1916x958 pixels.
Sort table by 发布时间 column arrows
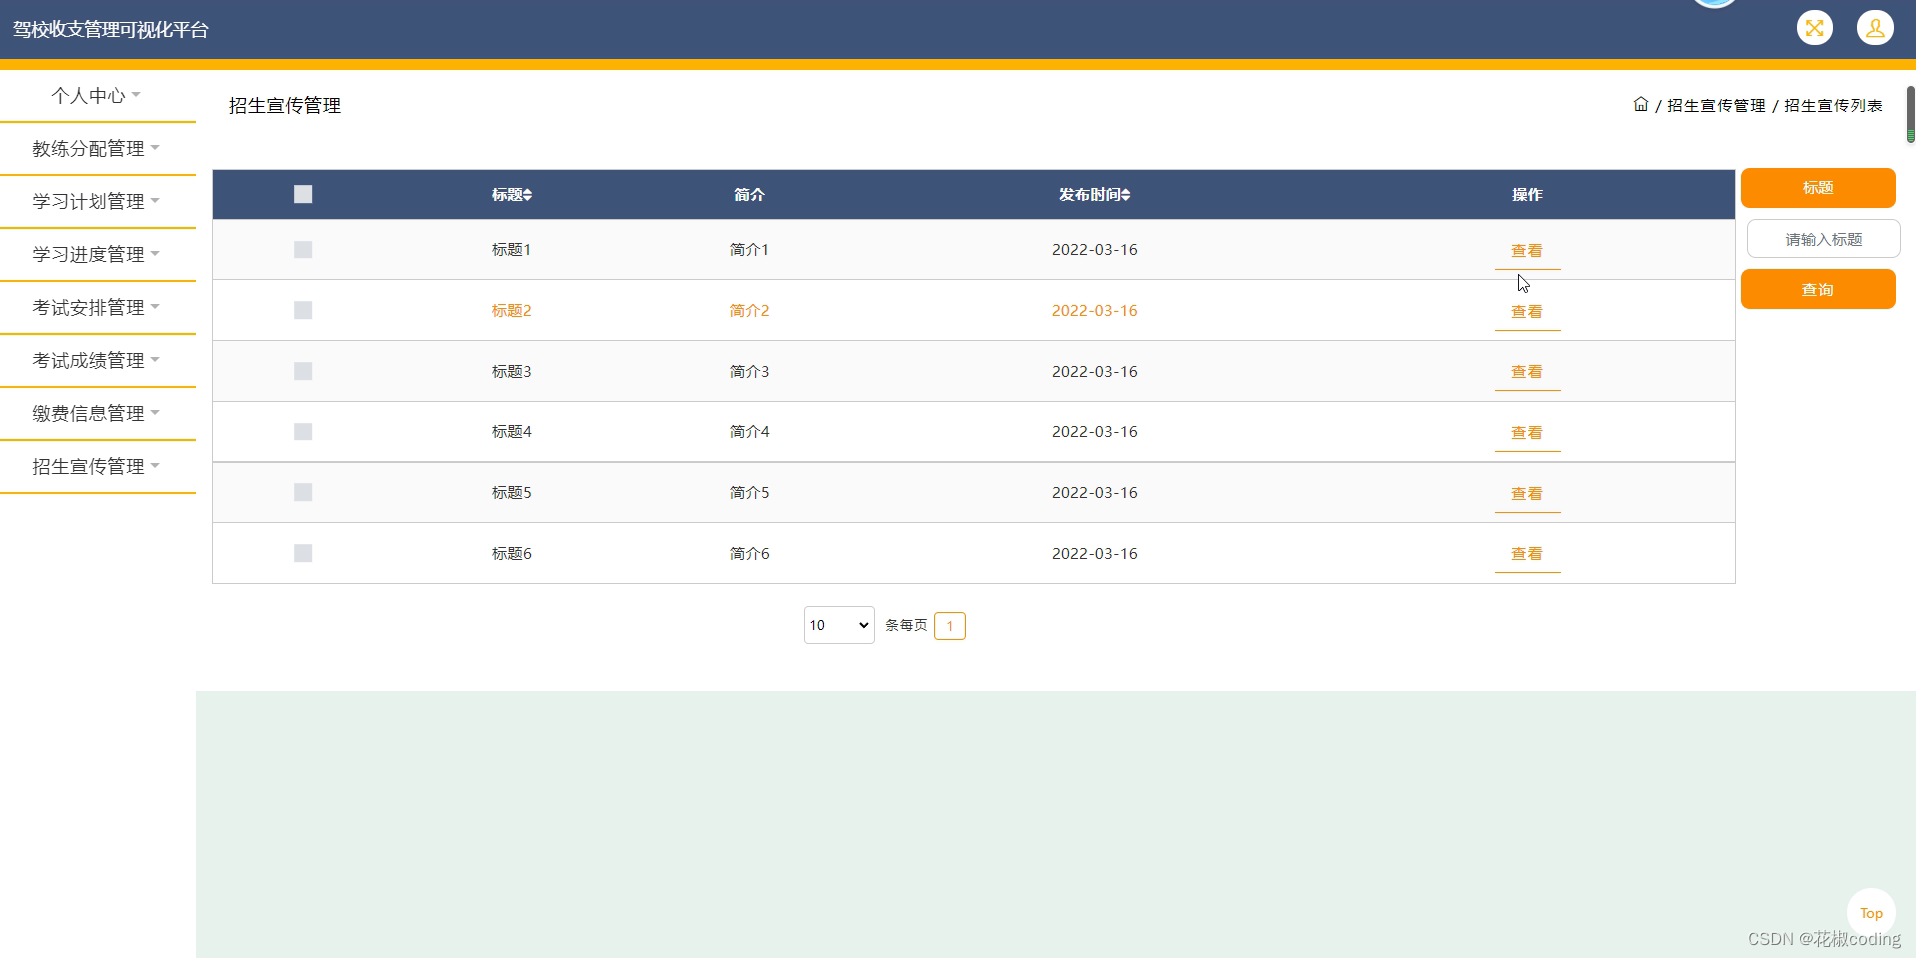point(1125,195)
